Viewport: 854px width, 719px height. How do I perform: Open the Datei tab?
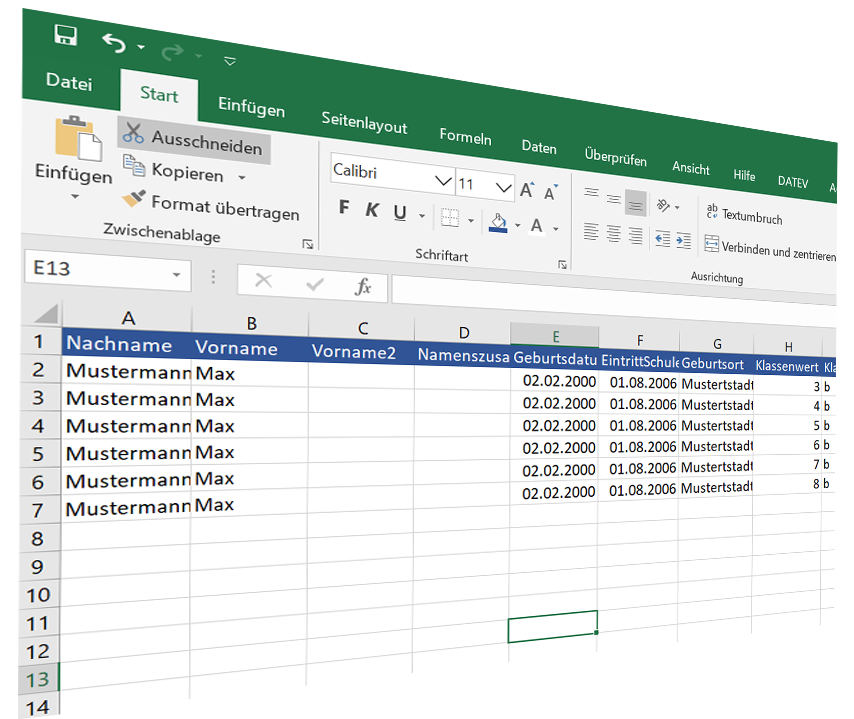(69, 82)
